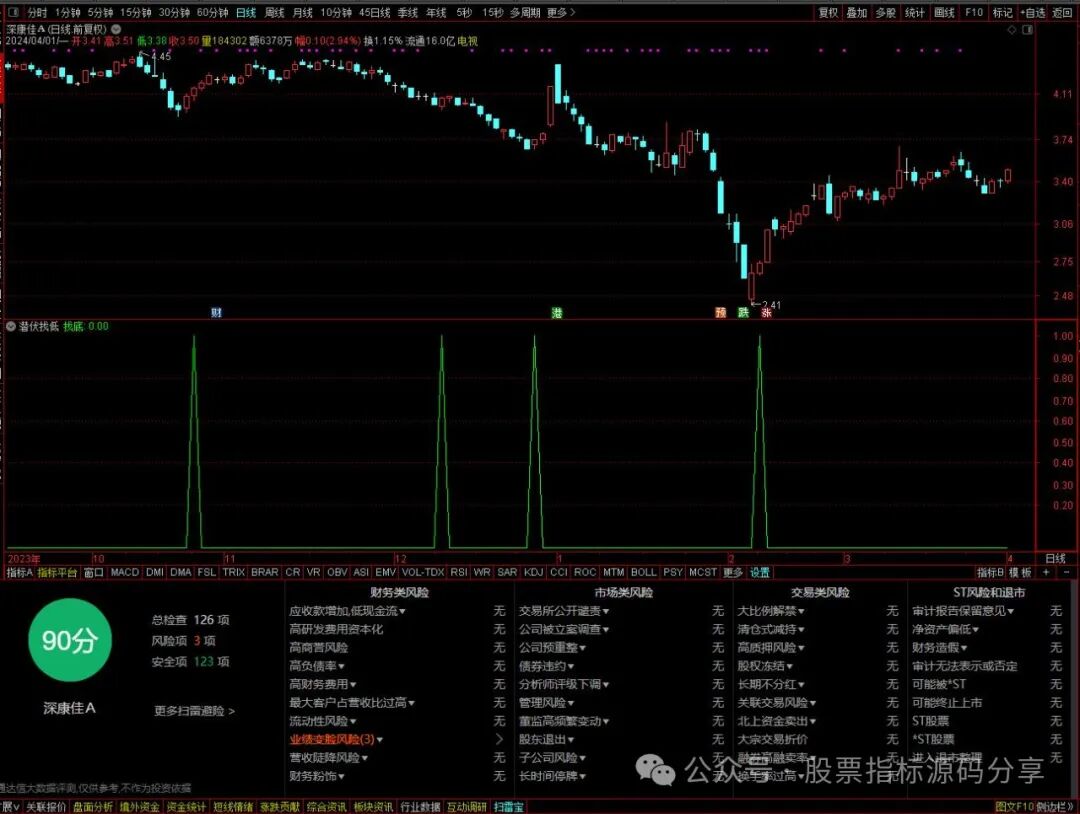The height and width of the screenshot is (814, 1080).
Task: Click the 返回 back button
Action: click(1062, 12)
